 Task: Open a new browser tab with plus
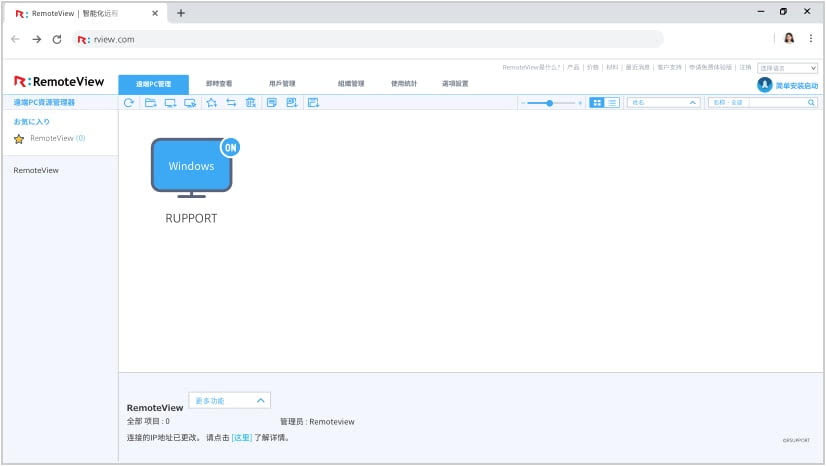click(x=181, y=13)
